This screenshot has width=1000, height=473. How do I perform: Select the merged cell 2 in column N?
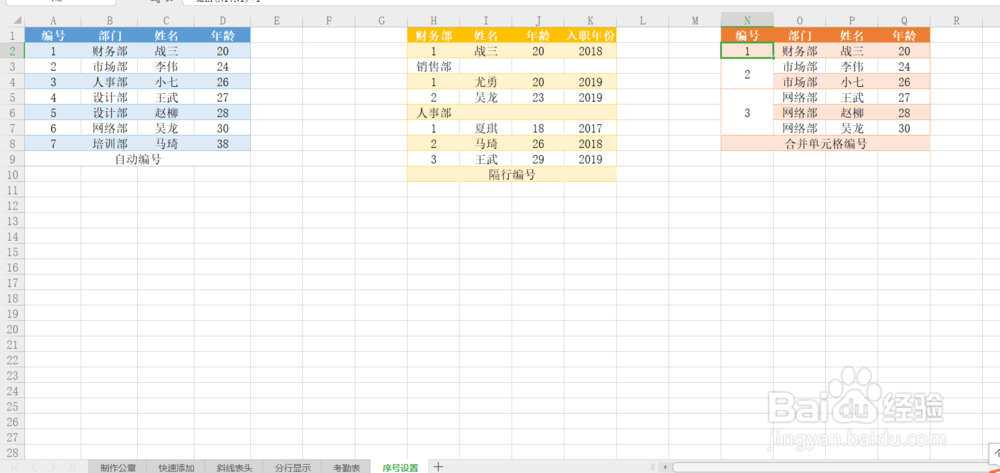coord(747,74)
